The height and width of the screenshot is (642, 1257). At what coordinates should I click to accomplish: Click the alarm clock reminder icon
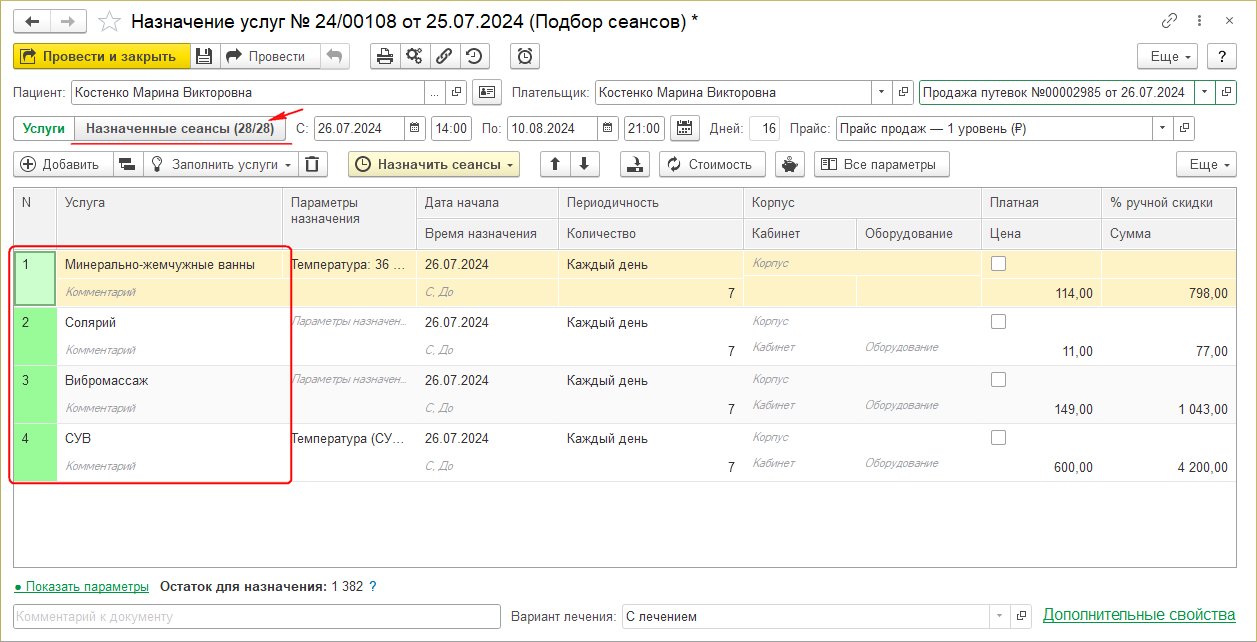click(525, 57)
